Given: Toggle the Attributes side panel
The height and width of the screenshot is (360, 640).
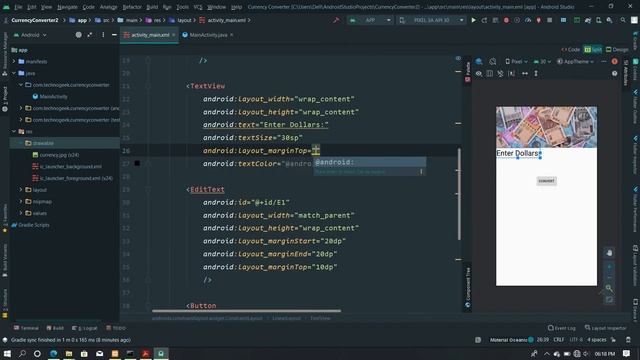Looking at the screenshot, I should 625,73.
